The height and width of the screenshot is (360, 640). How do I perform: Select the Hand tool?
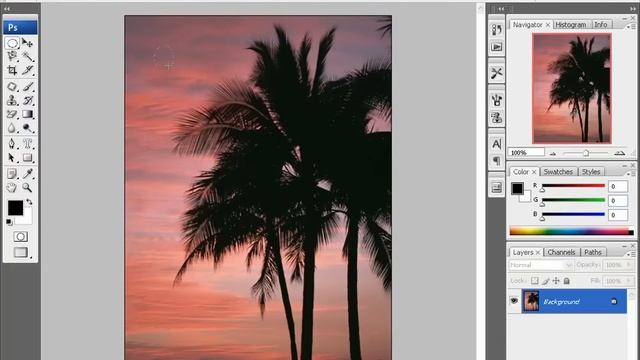tap(12, 188)
